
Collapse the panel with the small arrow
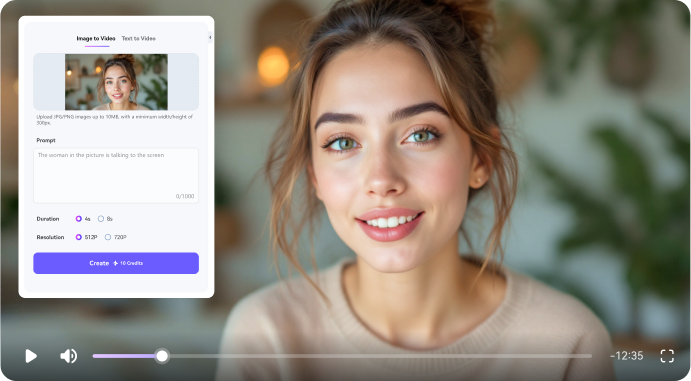point(210,37)
